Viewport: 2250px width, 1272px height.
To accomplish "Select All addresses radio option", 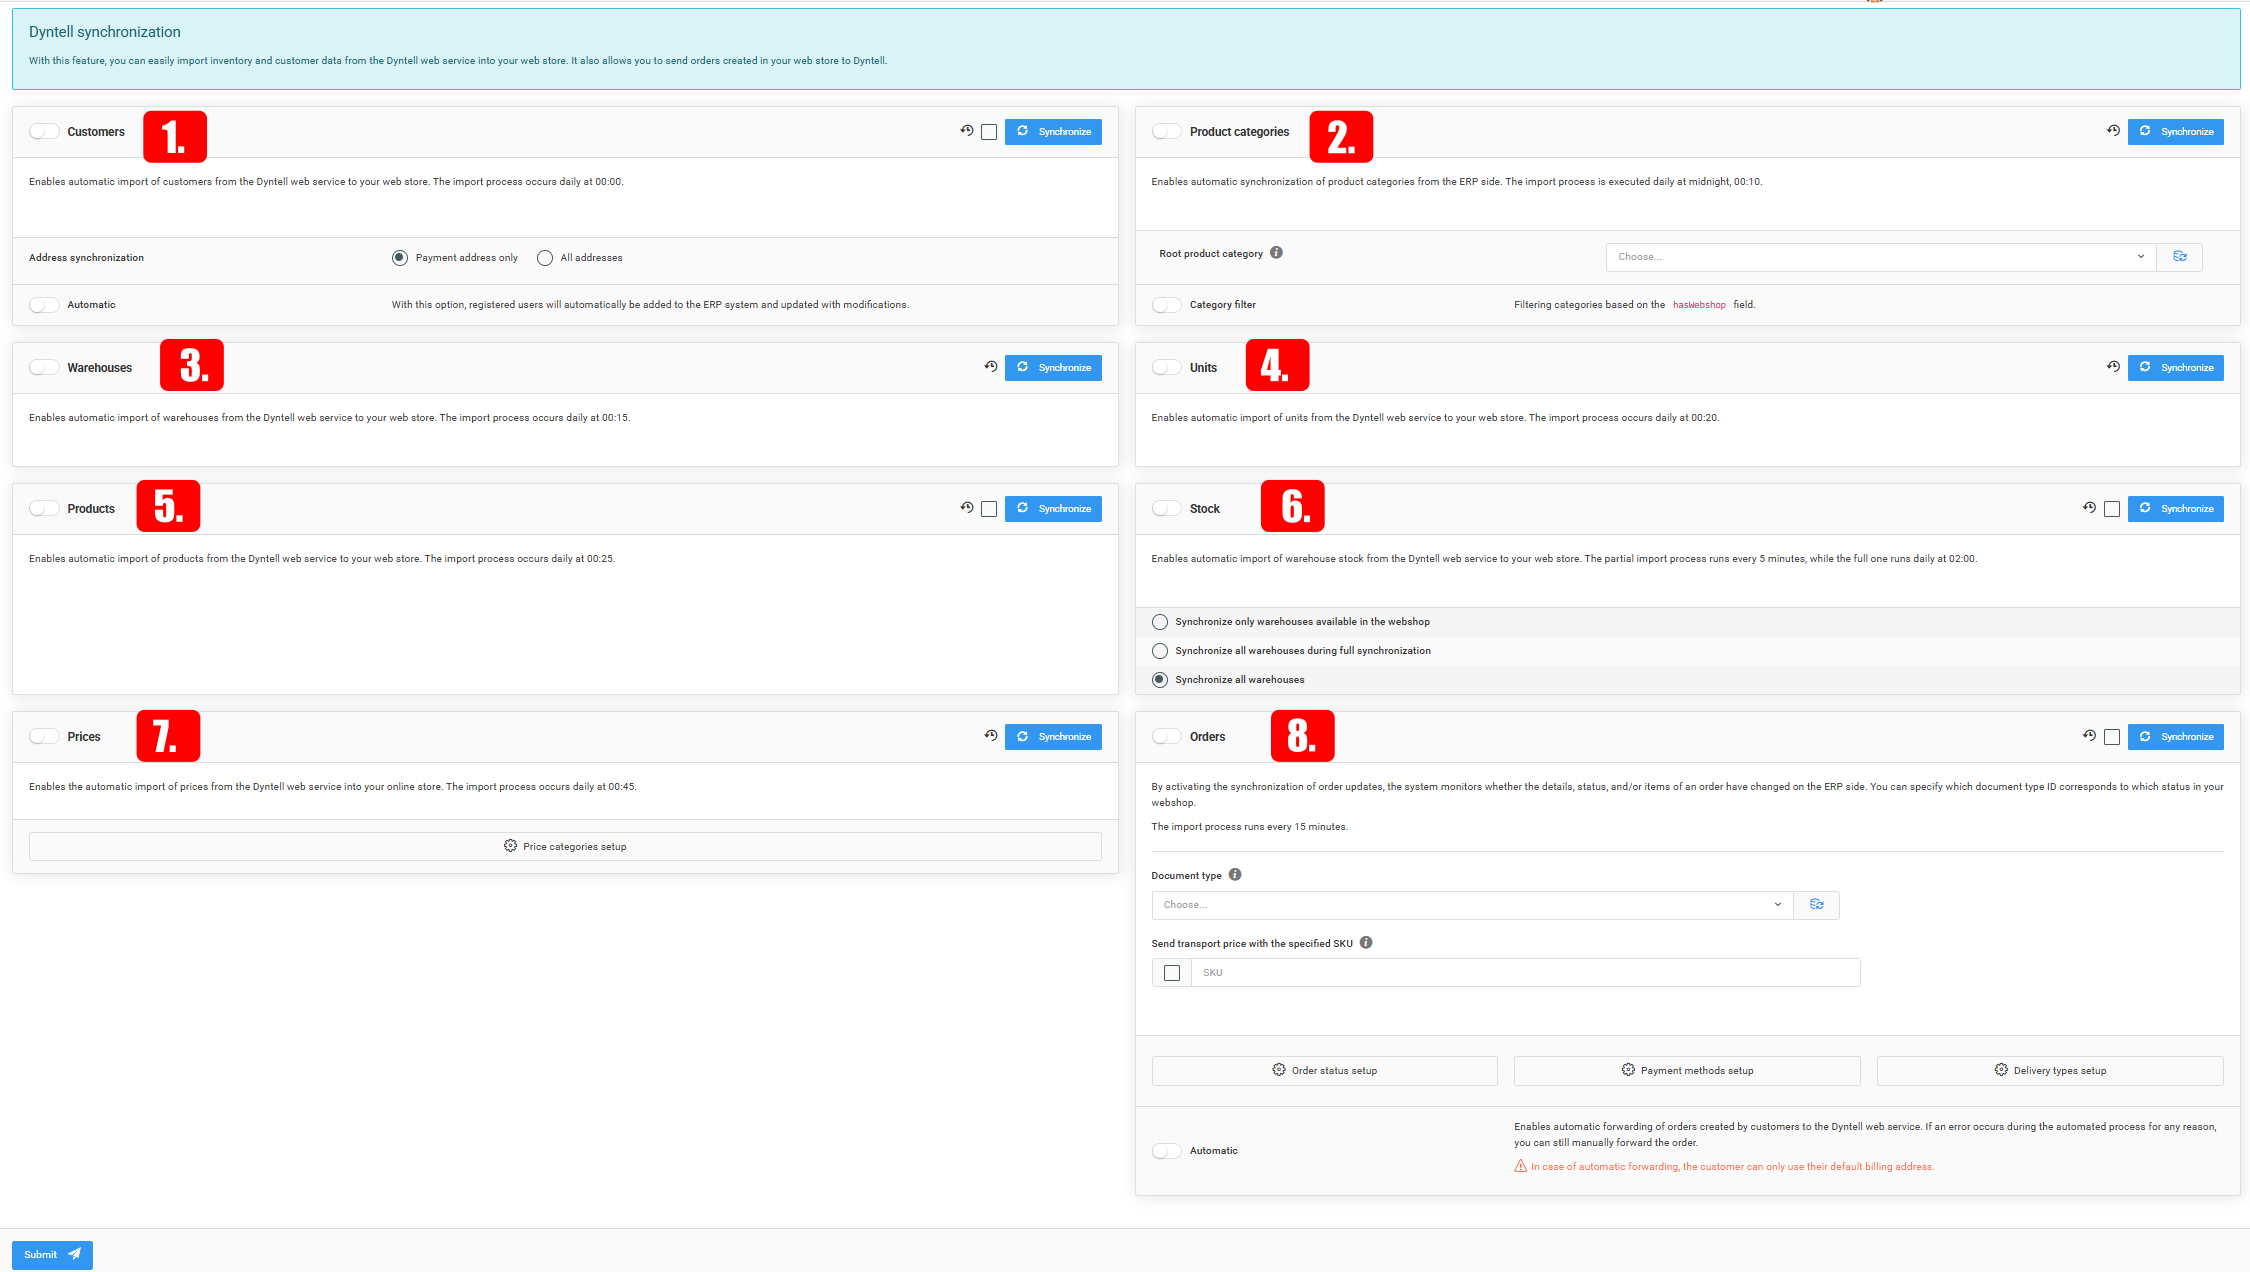I will pos(545,258).
